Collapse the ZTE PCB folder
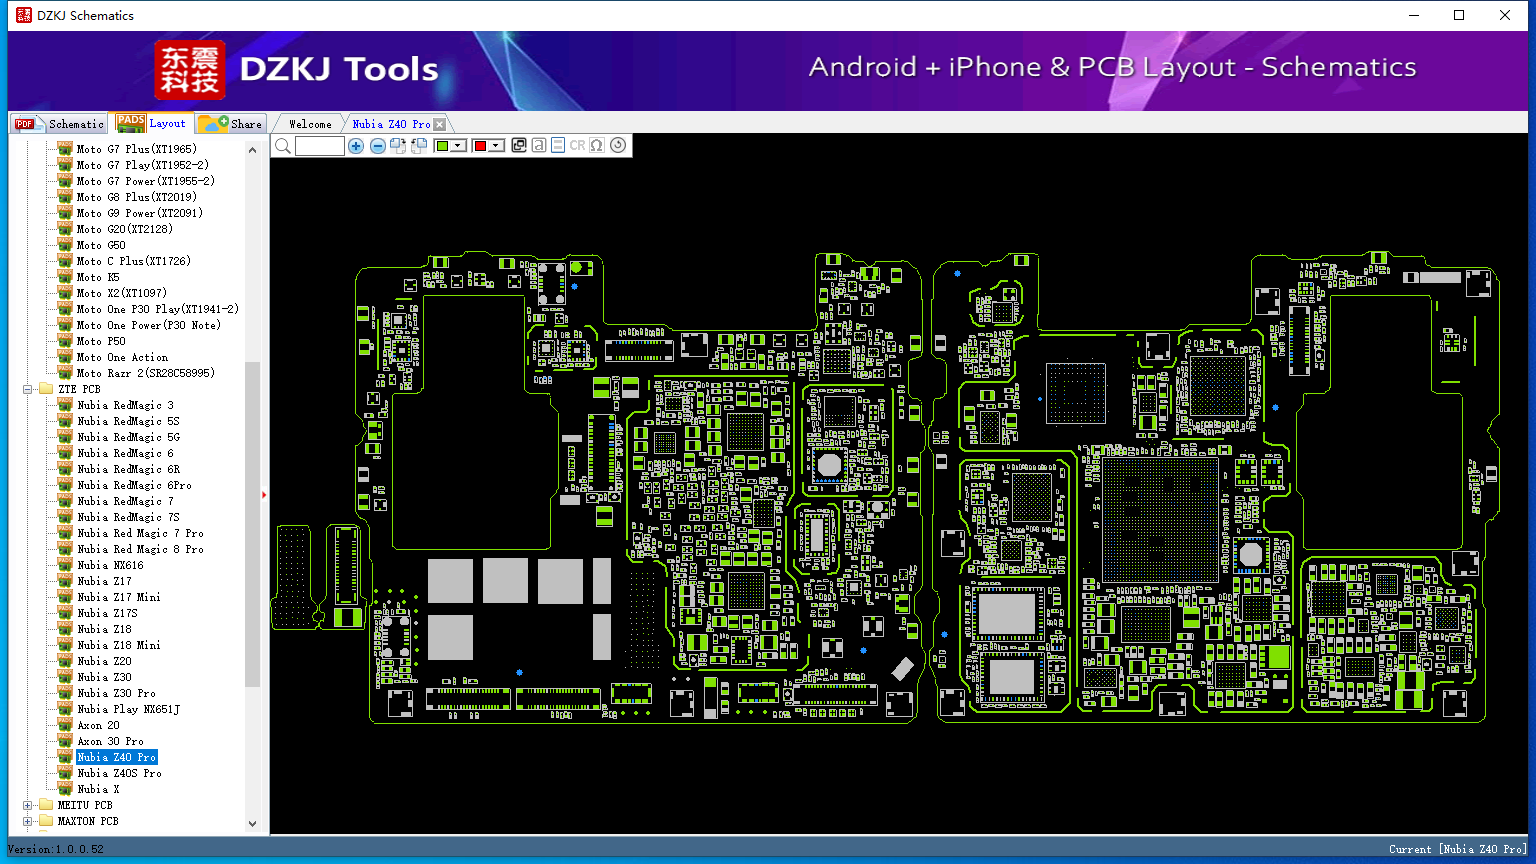This screenshot has height=864, width=1536. tap(28, 389)
